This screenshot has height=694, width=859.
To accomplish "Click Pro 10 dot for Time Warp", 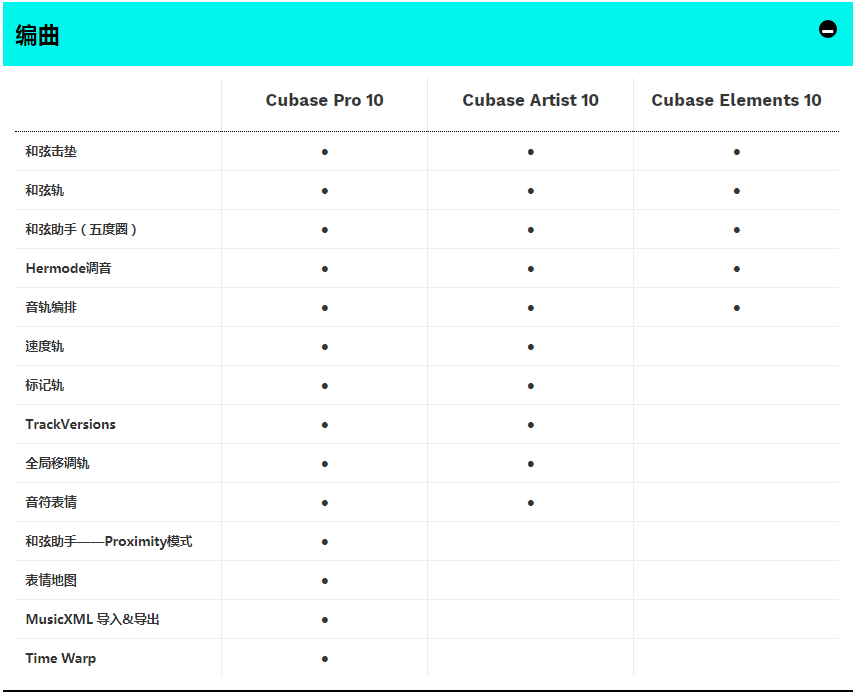I will (x=325, y=659).
